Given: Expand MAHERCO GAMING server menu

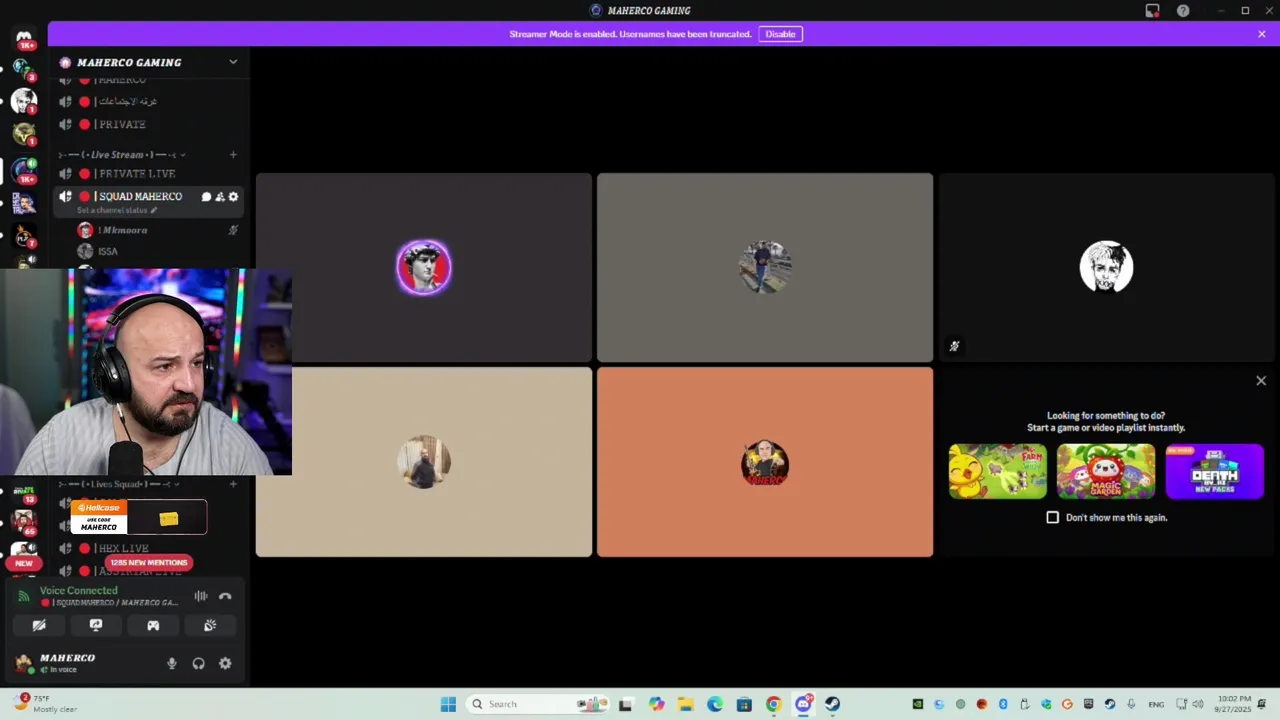Looking at the screenshot, I should coord(233,62).
